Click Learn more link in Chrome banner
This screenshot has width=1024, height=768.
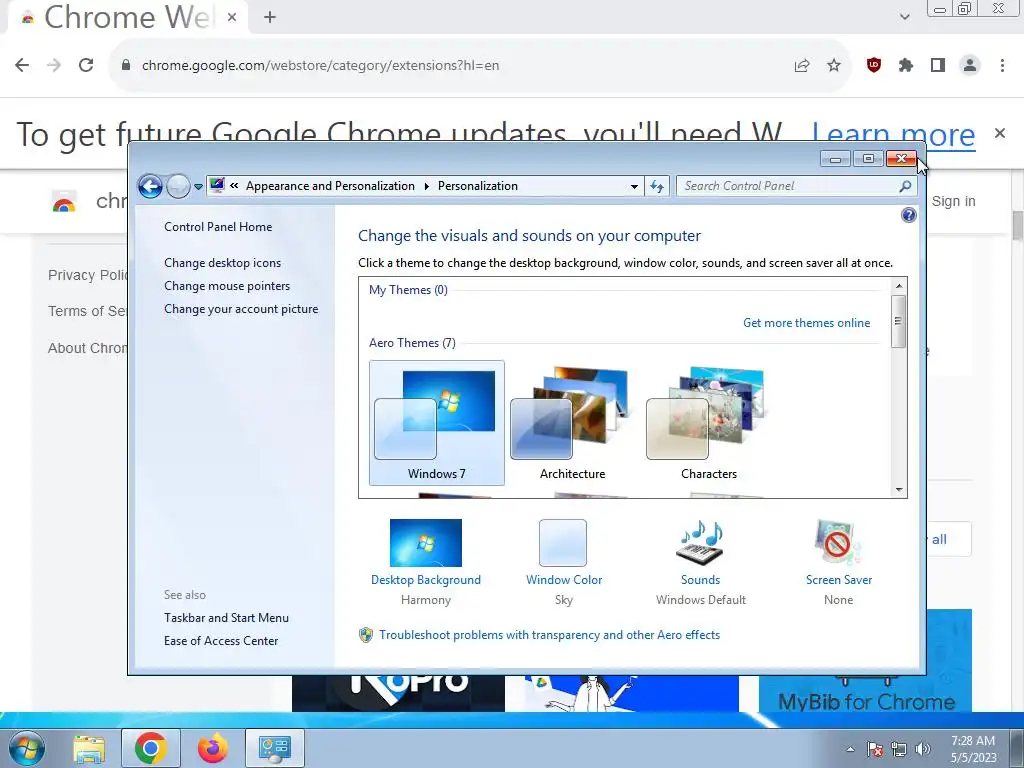pos(893,135)
